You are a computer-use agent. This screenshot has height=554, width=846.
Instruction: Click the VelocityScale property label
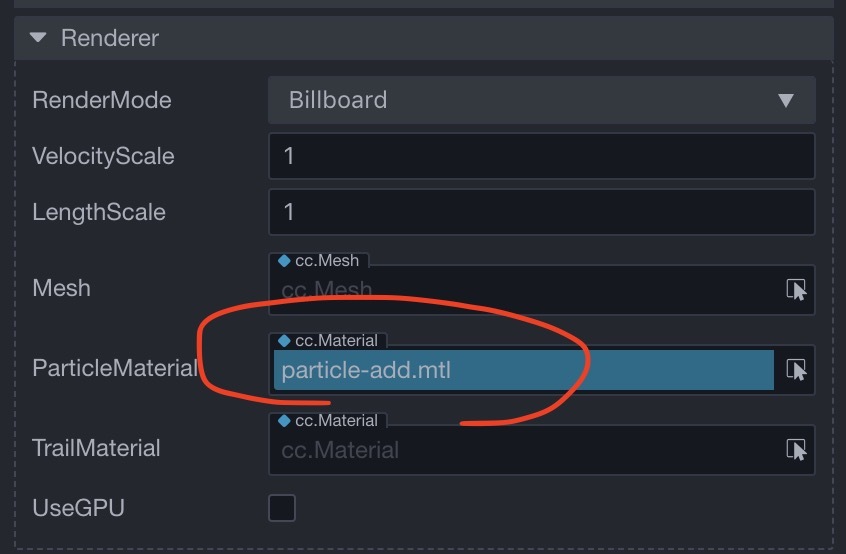[x=103, y=156]
